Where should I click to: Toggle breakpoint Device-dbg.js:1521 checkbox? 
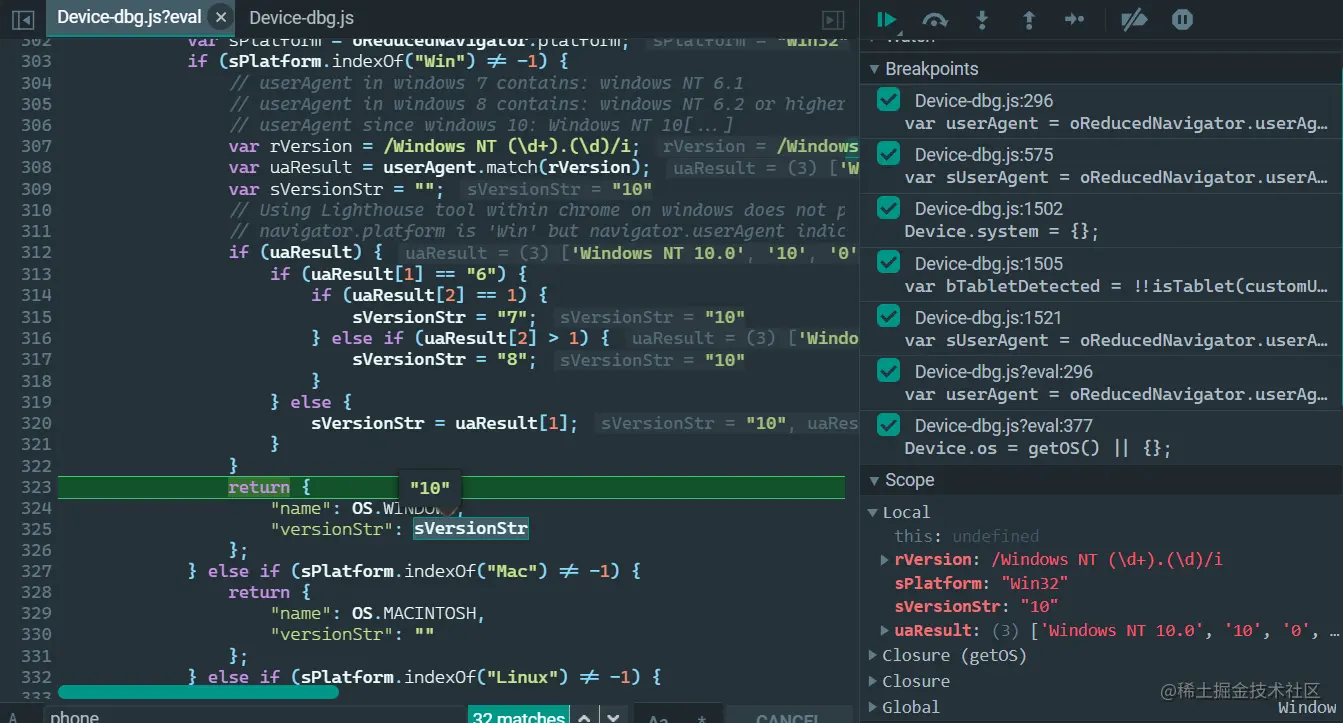tap(888, 317)
